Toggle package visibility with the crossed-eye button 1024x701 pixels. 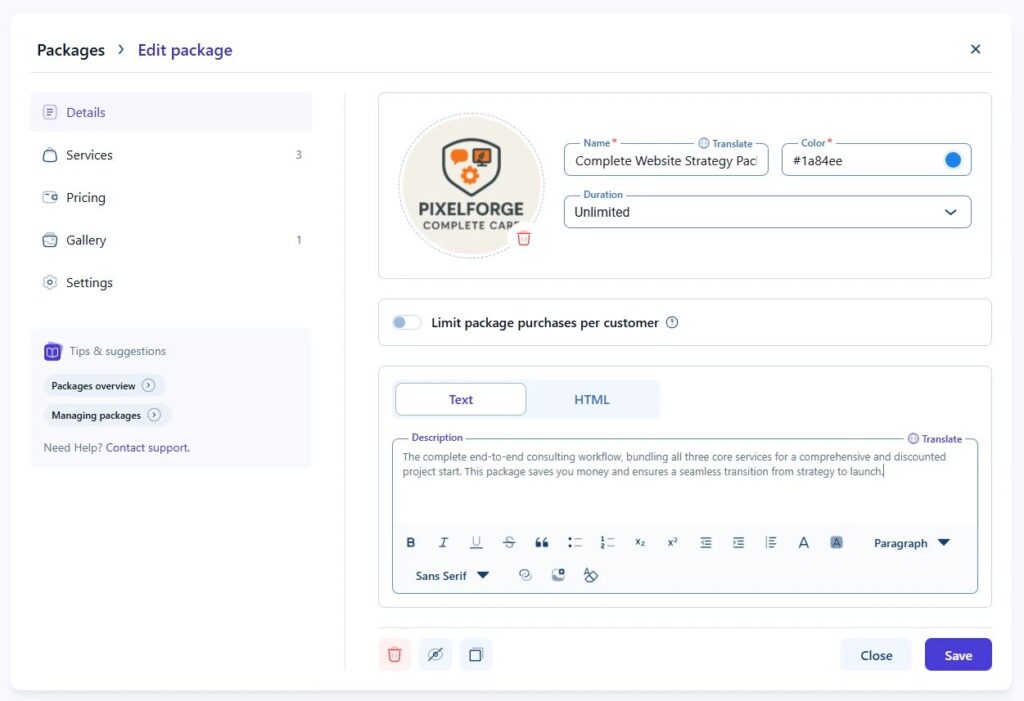click(x=435, y=655)
